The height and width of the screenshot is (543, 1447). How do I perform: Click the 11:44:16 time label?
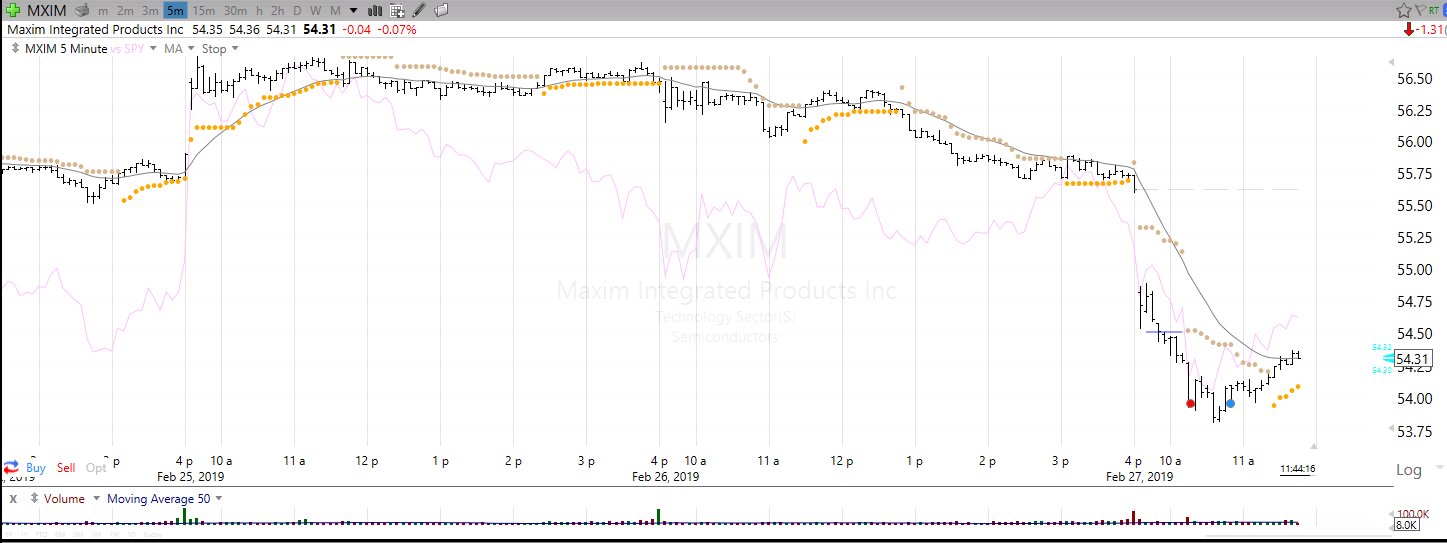pos(1297,468)
